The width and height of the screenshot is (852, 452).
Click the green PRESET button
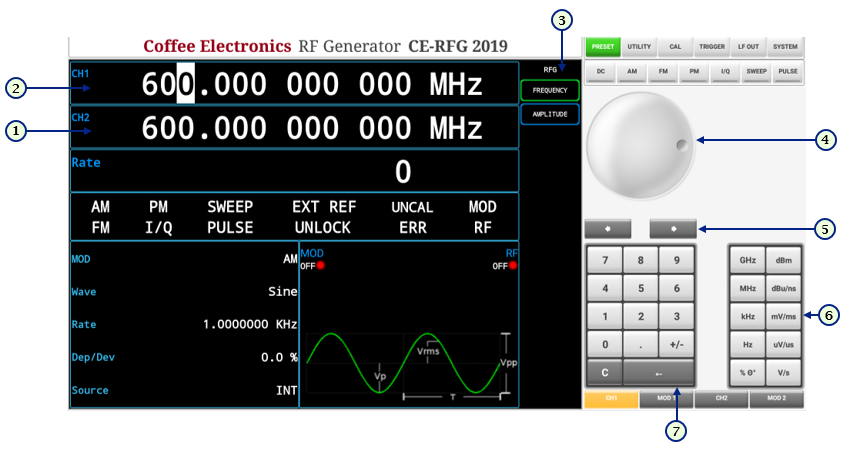point(602,46)
